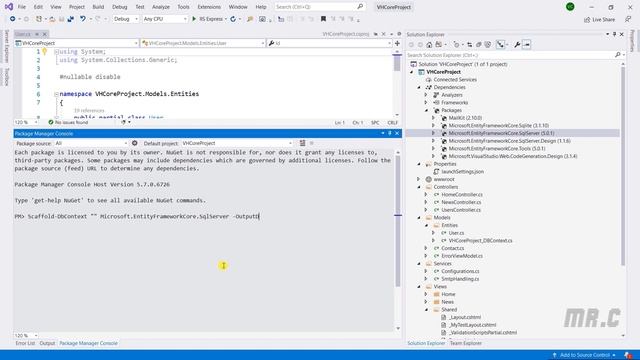The width and height of the screenshot is (640, 360).
Task: Select Microsoft.EntityFrameworkCore.Tools (5.0.1) package
Action: click(x=497, y=149)
